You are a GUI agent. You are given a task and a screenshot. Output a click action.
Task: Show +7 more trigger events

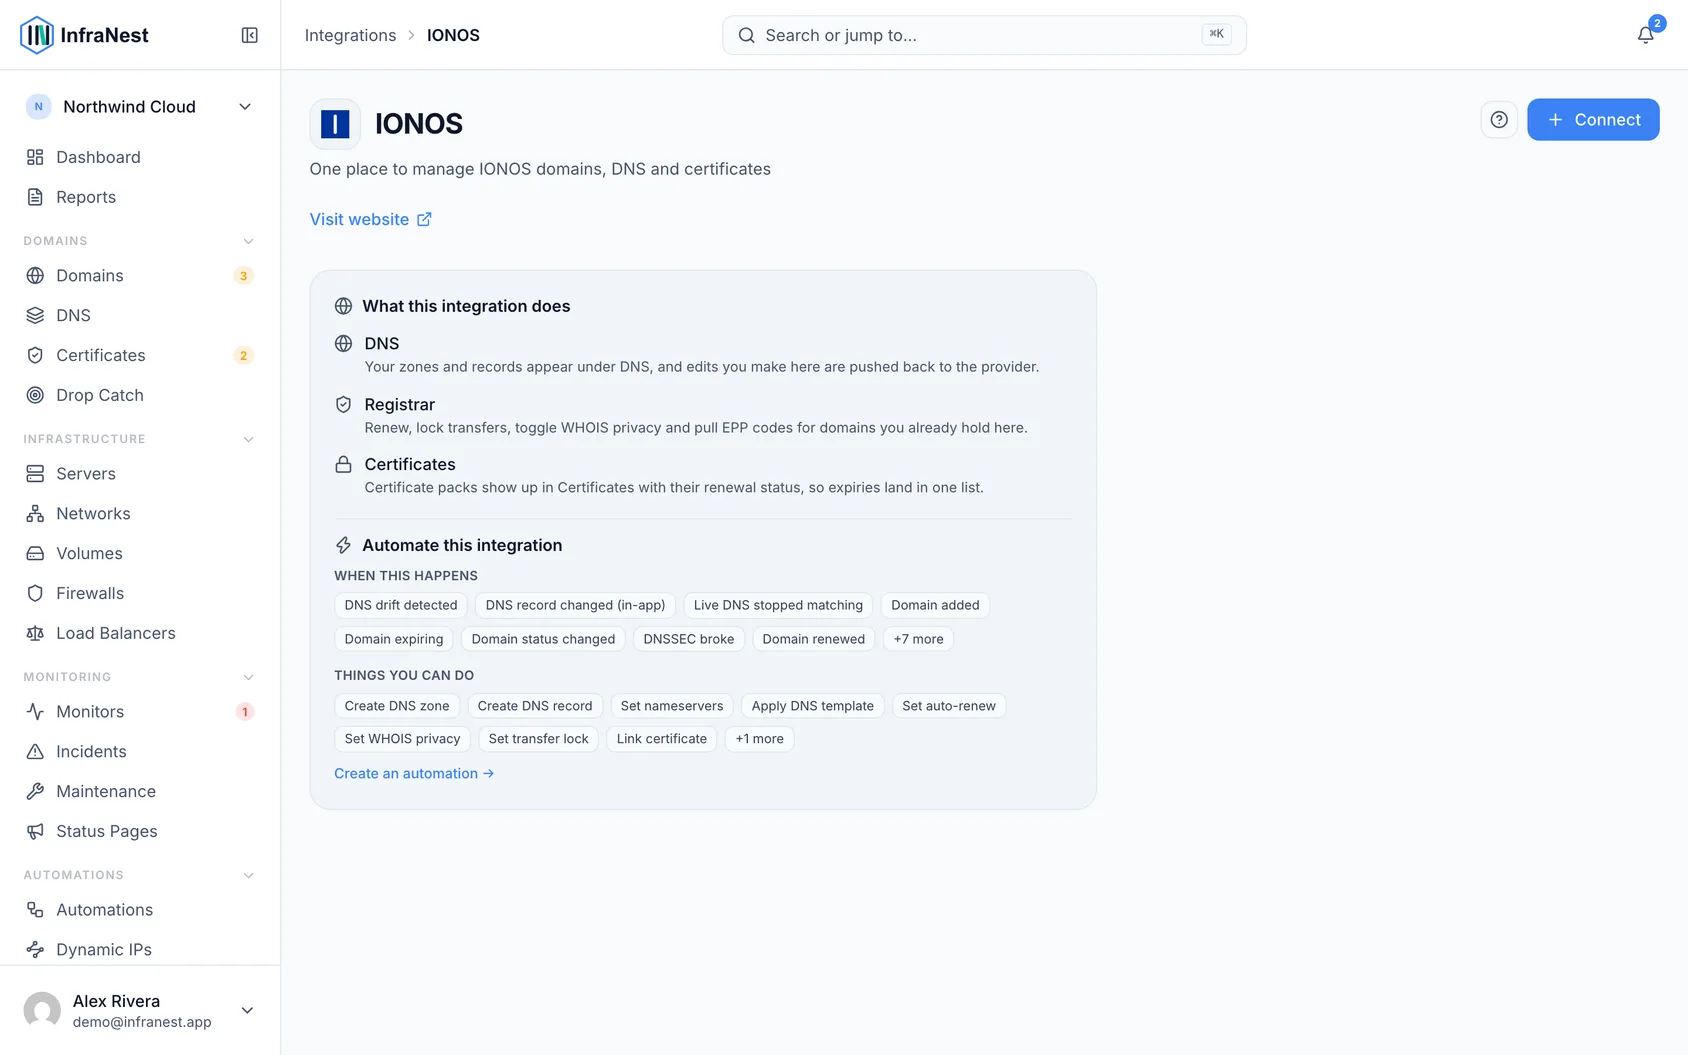[x=918, y=639]
